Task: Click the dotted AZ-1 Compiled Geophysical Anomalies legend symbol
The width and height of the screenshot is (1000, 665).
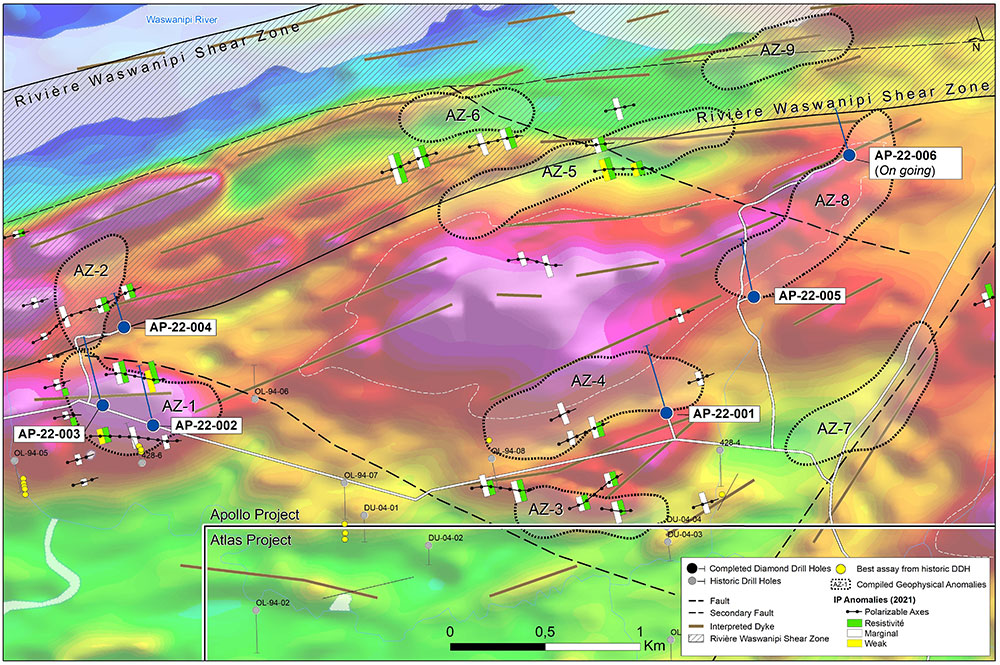Action: (841, 584)
